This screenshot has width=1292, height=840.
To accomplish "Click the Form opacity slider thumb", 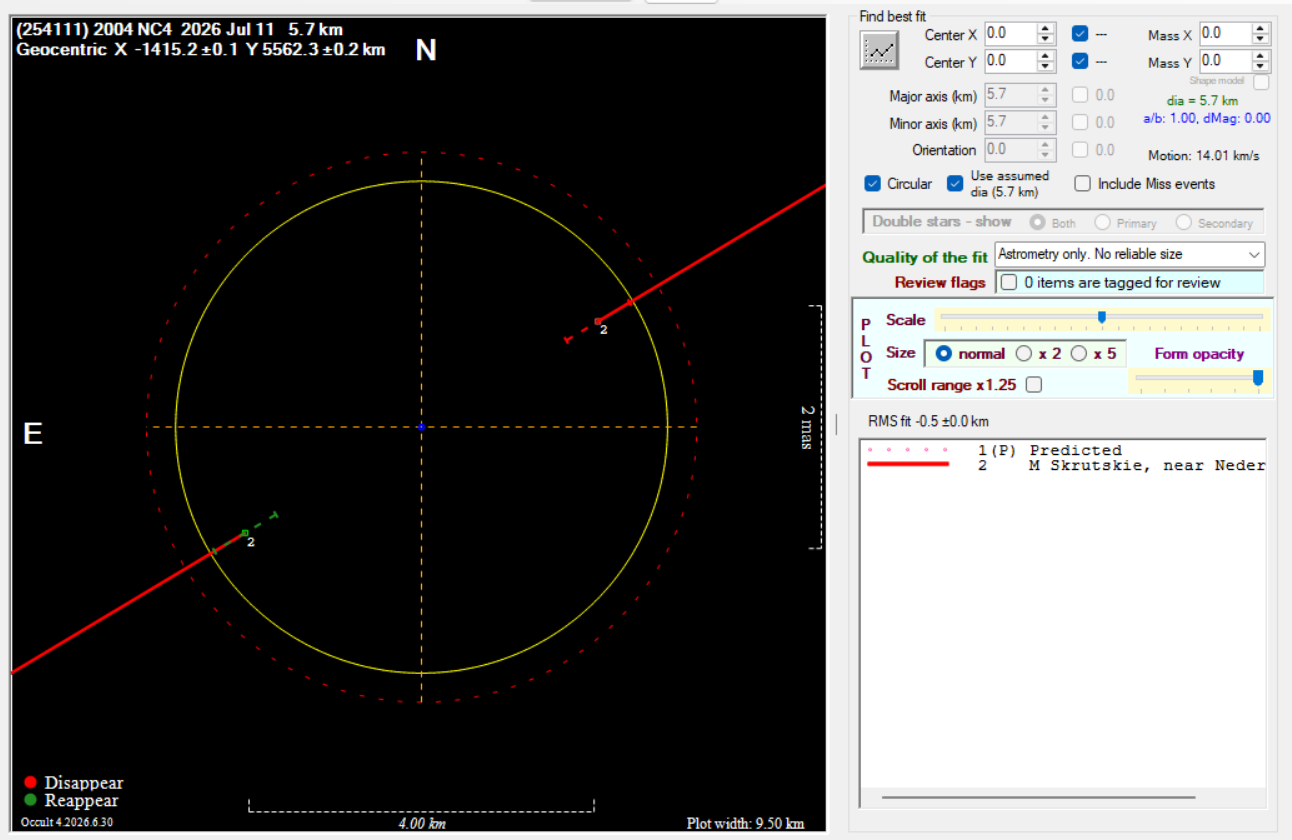I will point(1258,377).
